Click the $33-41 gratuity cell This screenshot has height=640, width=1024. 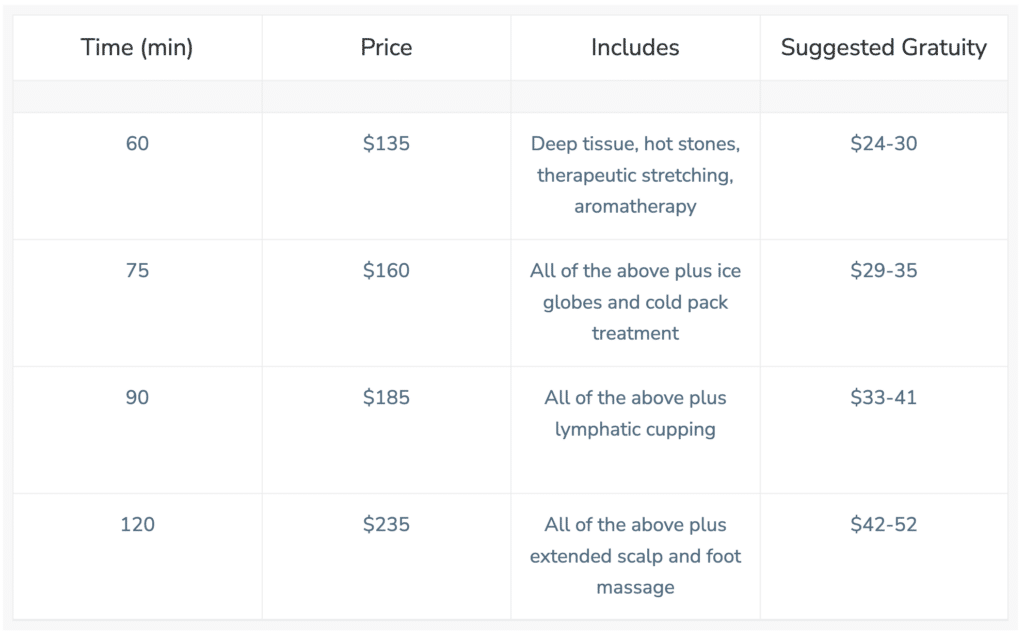pos(884,398)
